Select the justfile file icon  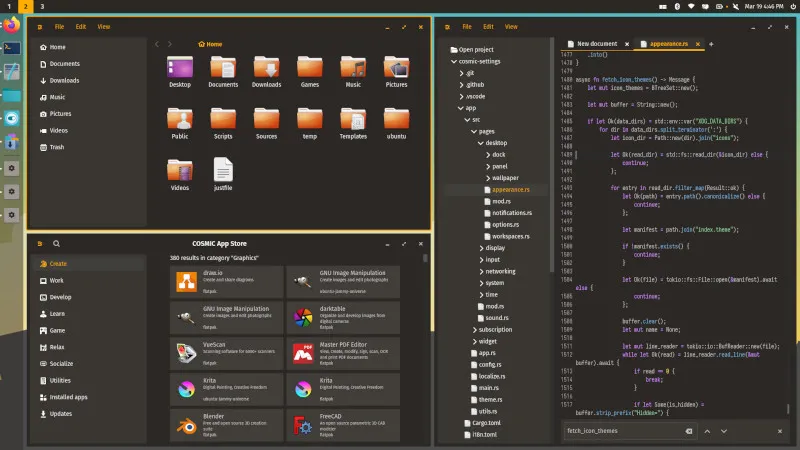pos(223,175)
